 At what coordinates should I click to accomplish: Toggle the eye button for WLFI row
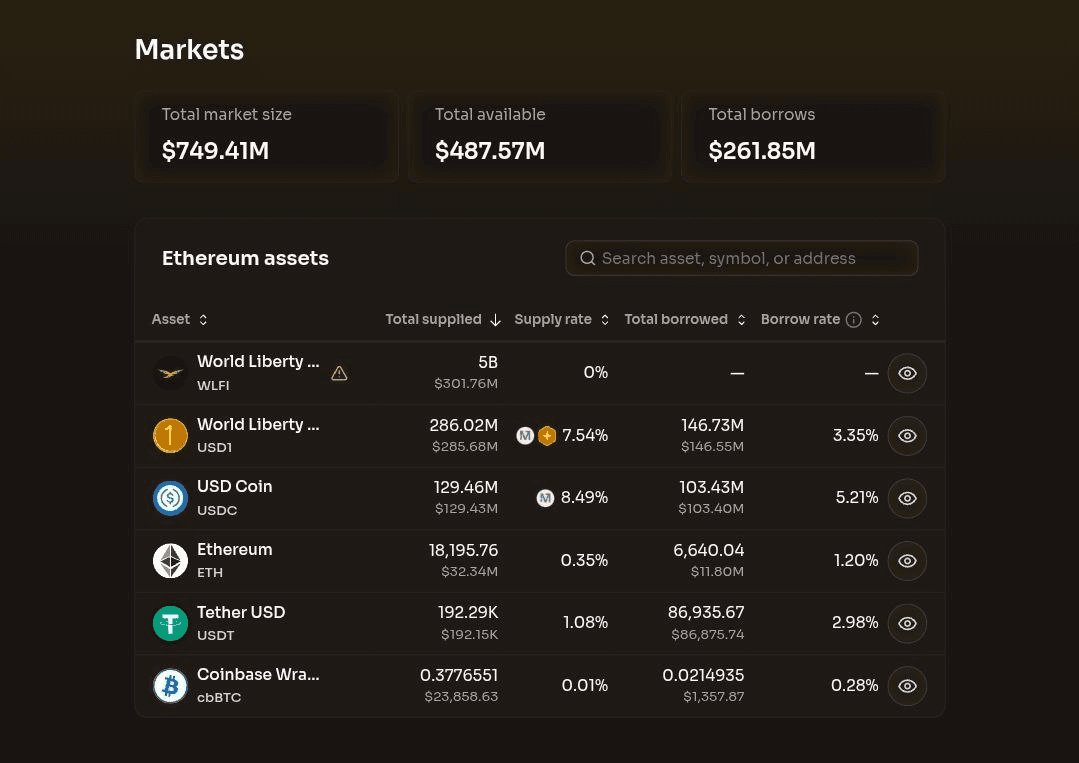907,373
